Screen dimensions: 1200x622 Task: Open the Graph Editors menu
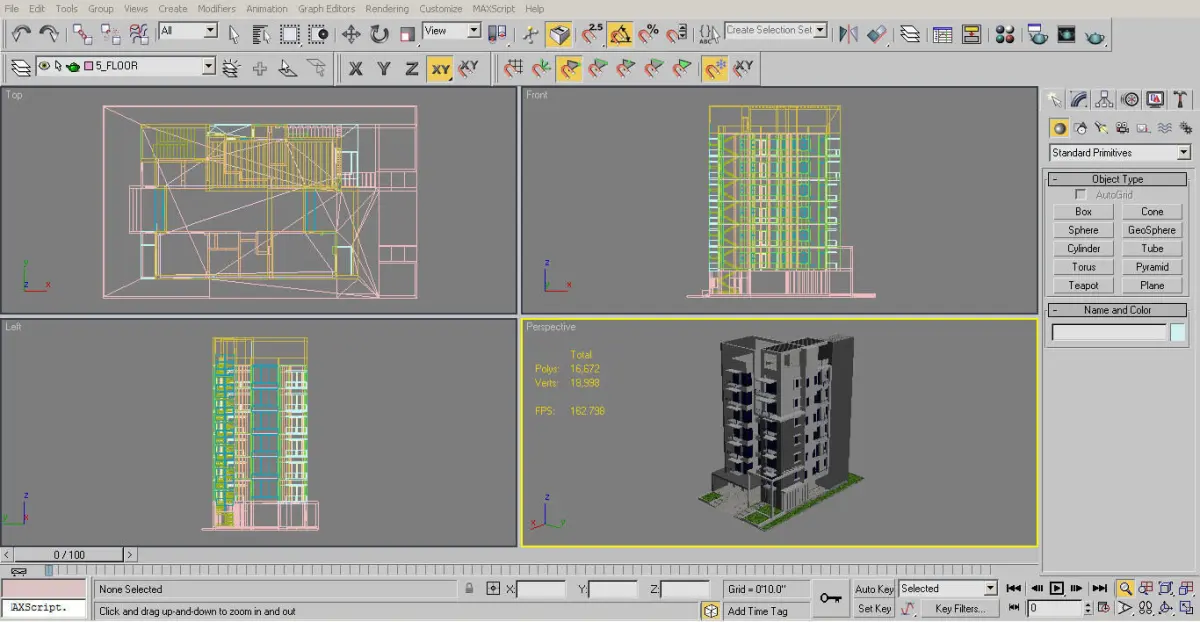tap(326, 8)
